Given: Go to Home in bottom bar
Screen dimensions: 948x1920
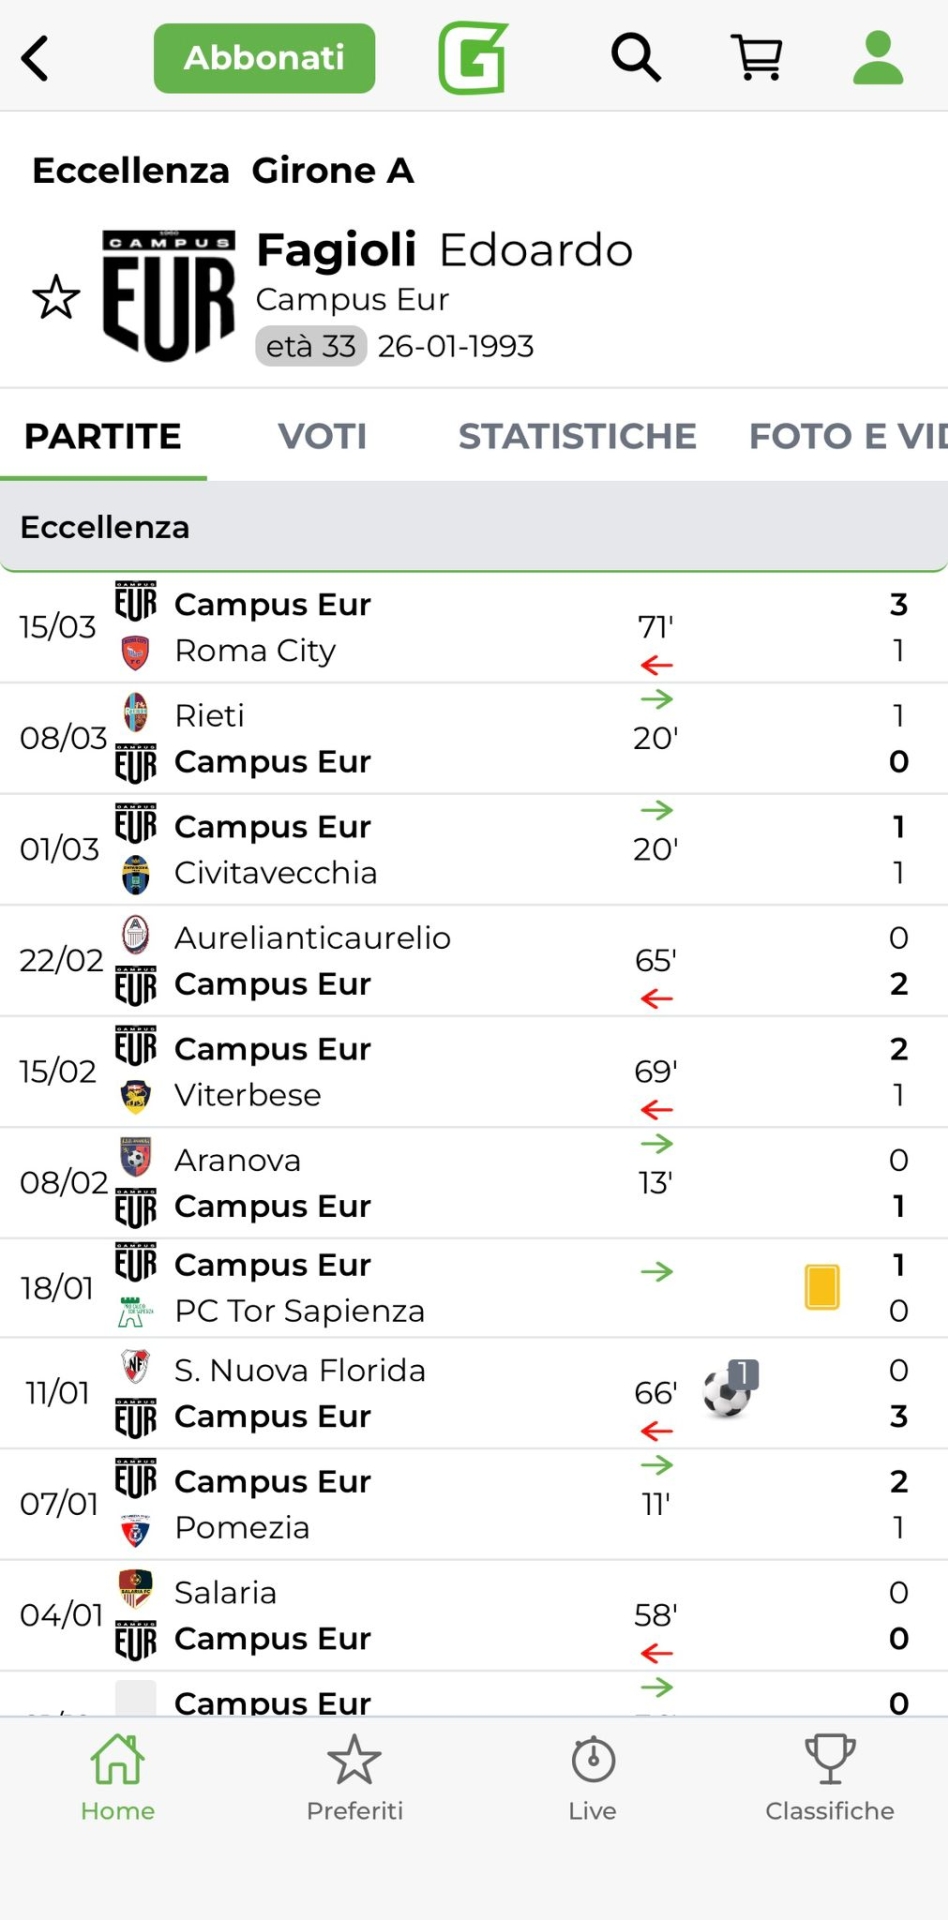Looking at the screenshot, I should click(x=118, y=1778).
